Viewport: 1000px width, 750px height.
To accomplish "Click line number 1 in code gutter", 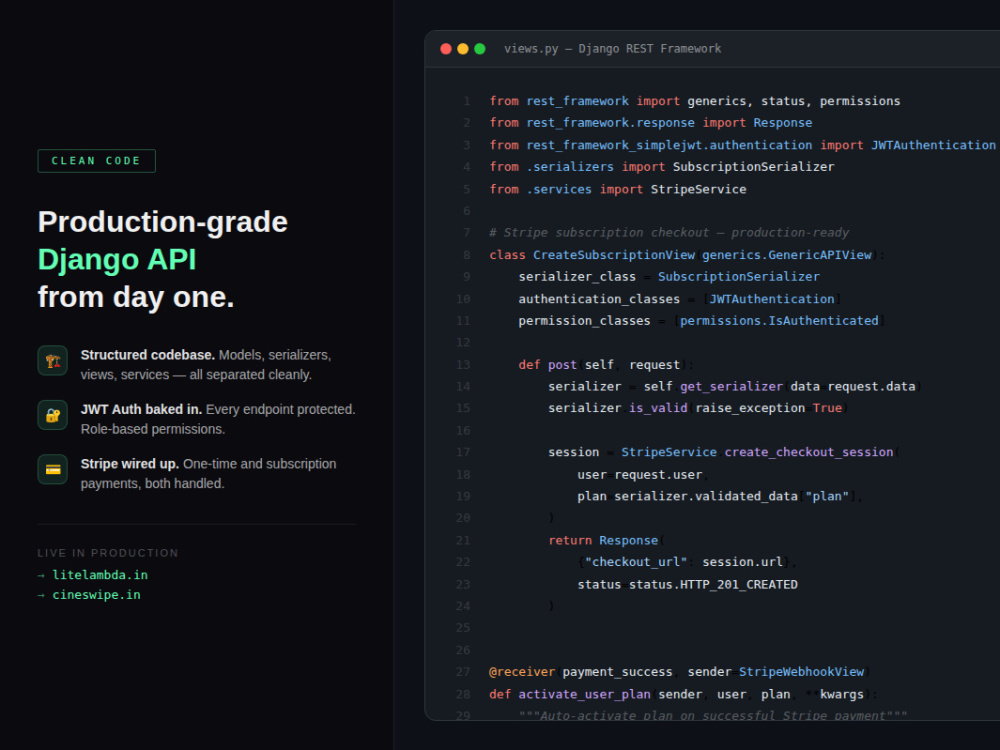I will tap(467, 101).
